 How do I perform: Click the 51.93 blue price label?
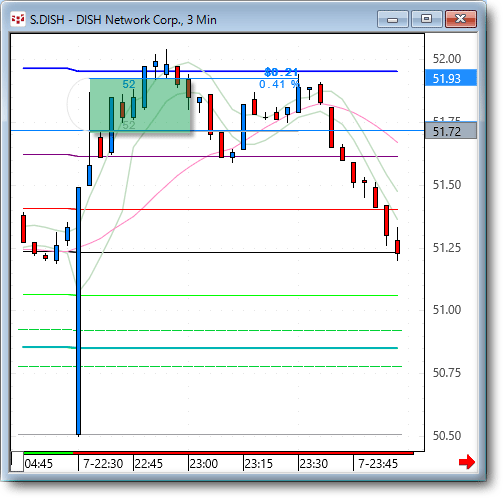tap(451, 78)
